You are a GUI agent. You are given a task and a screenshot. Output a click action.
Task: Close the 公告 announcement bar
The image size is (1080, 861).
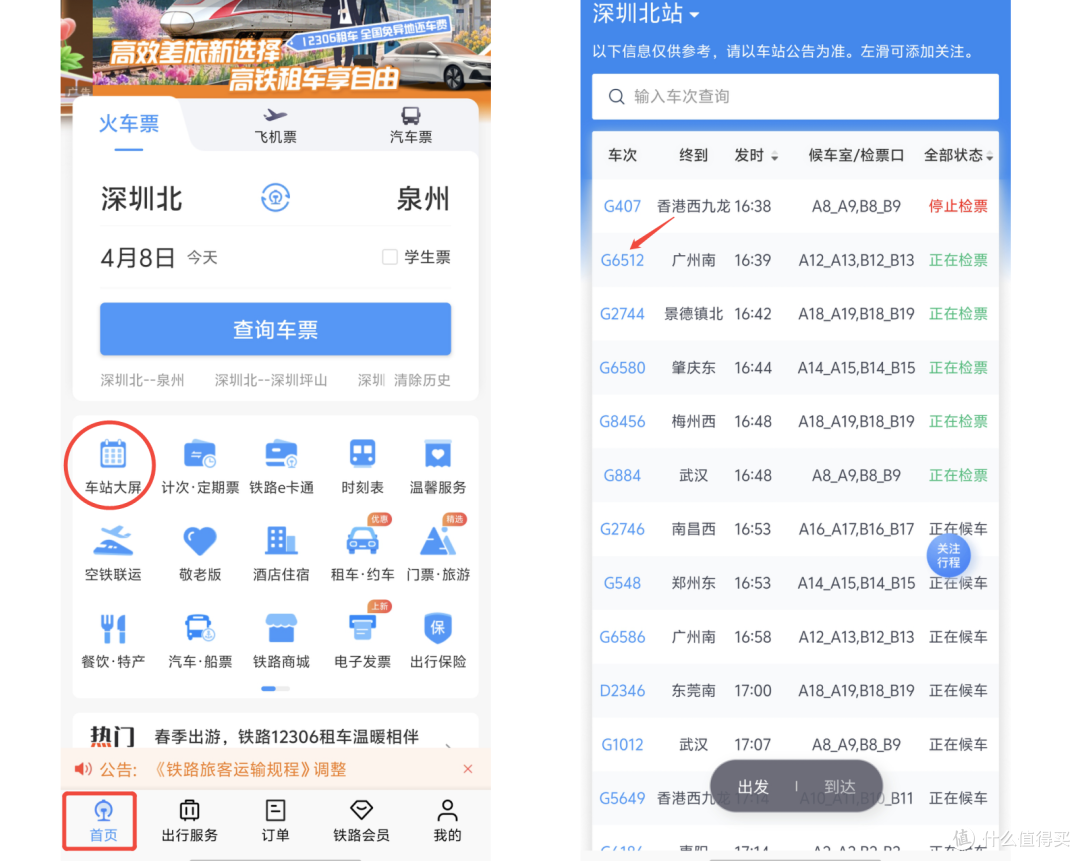coord(468,769)
